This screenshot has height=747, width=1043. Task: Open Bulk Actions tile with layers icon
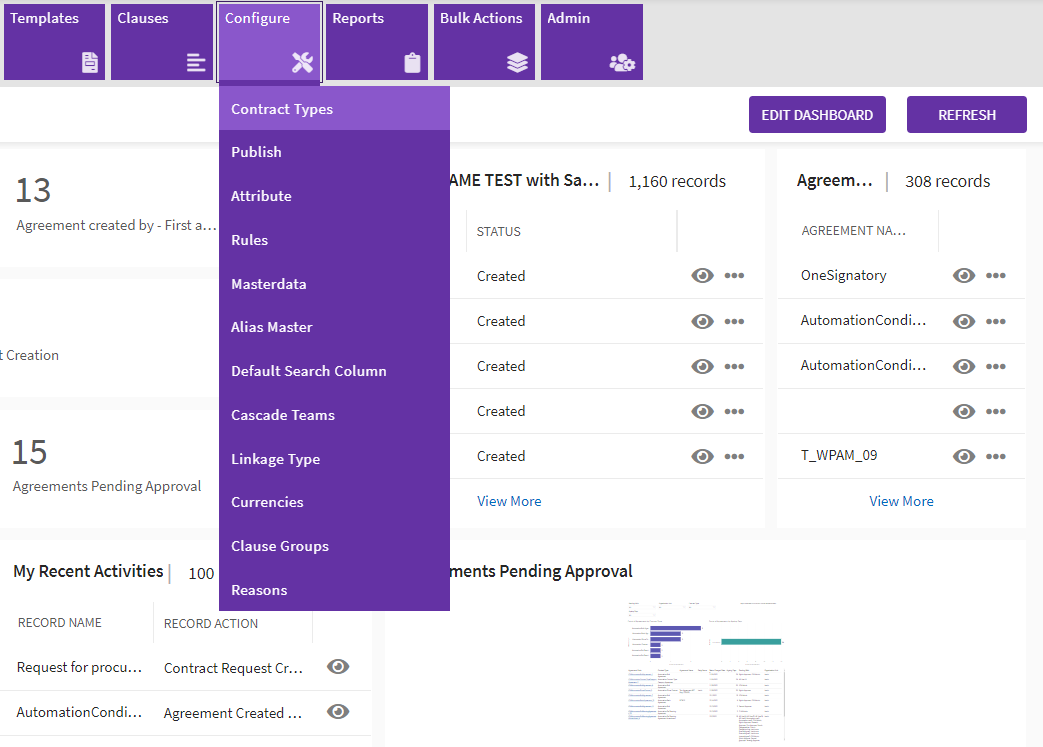pyautogui.click(x=484, y=42)
